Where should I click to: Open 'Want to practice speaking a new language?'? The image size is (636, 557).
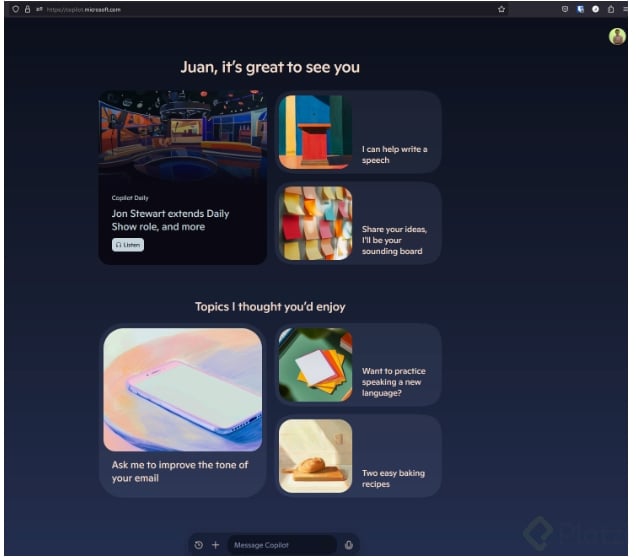click(x=358, y=365)
